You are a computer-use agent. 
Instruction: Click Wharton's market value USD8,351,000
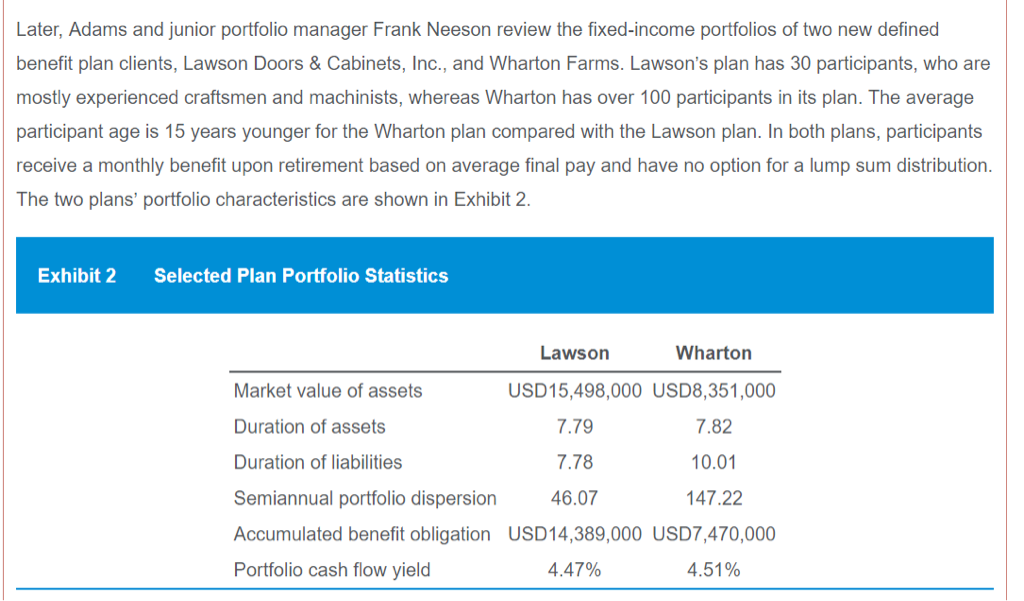713,391
